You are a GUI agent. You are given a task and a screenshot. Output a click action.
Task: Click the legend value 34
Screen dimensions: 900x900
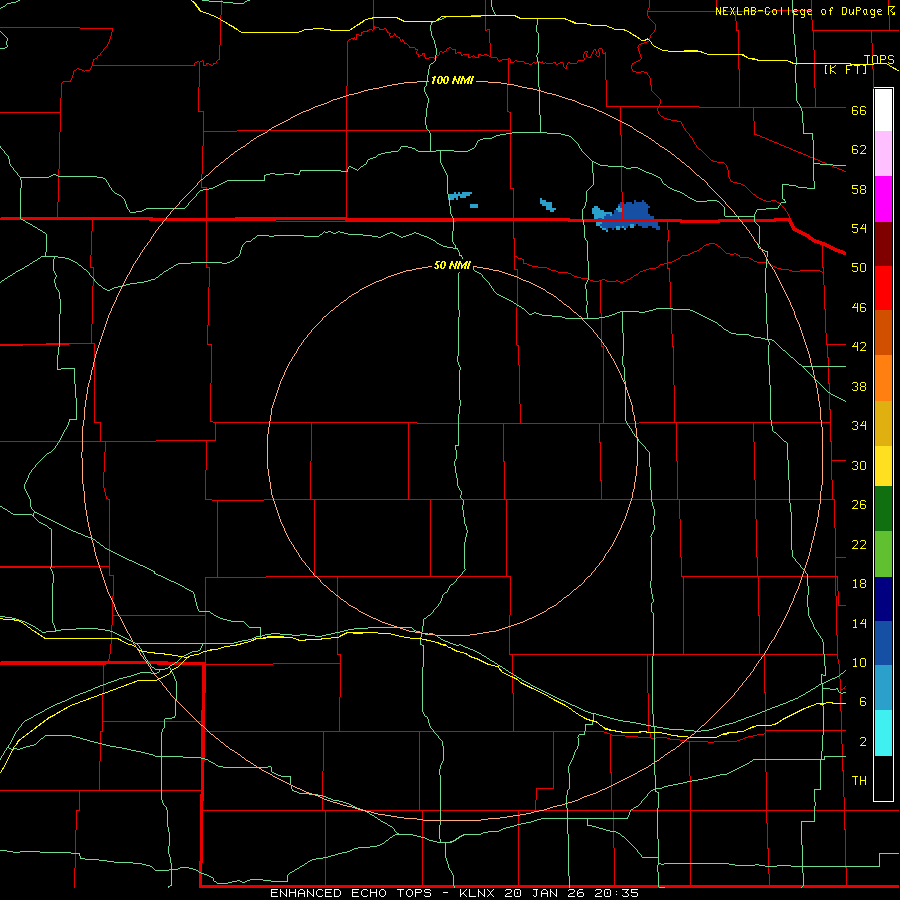coord(859,425)
